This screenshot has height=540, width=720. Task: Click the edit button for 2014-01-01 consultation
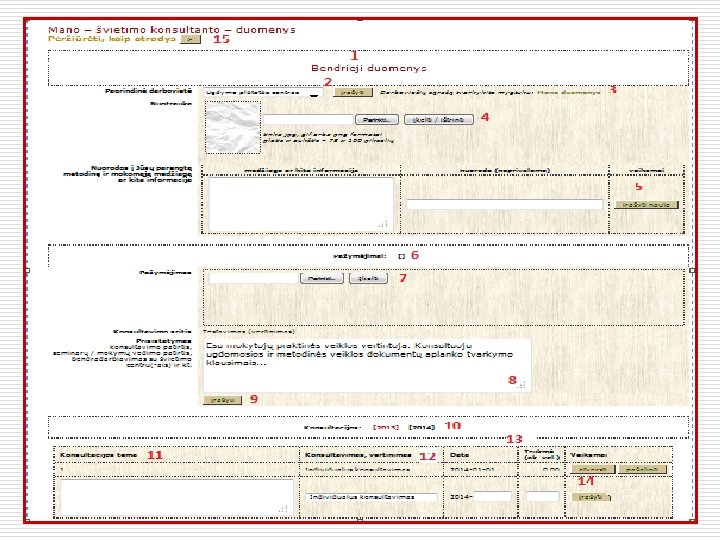[x=593, y=469]
